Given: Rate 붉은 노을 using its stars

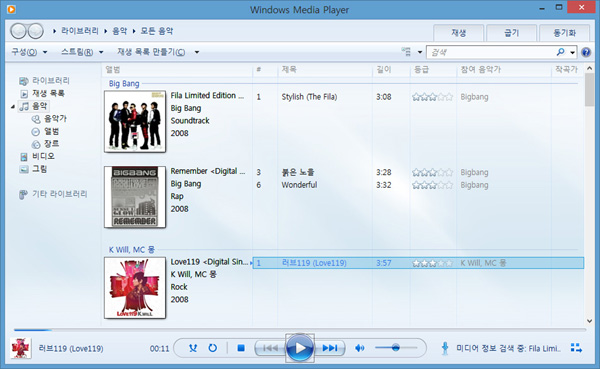Looking at the screenshot, I should [x=432, y=173].
